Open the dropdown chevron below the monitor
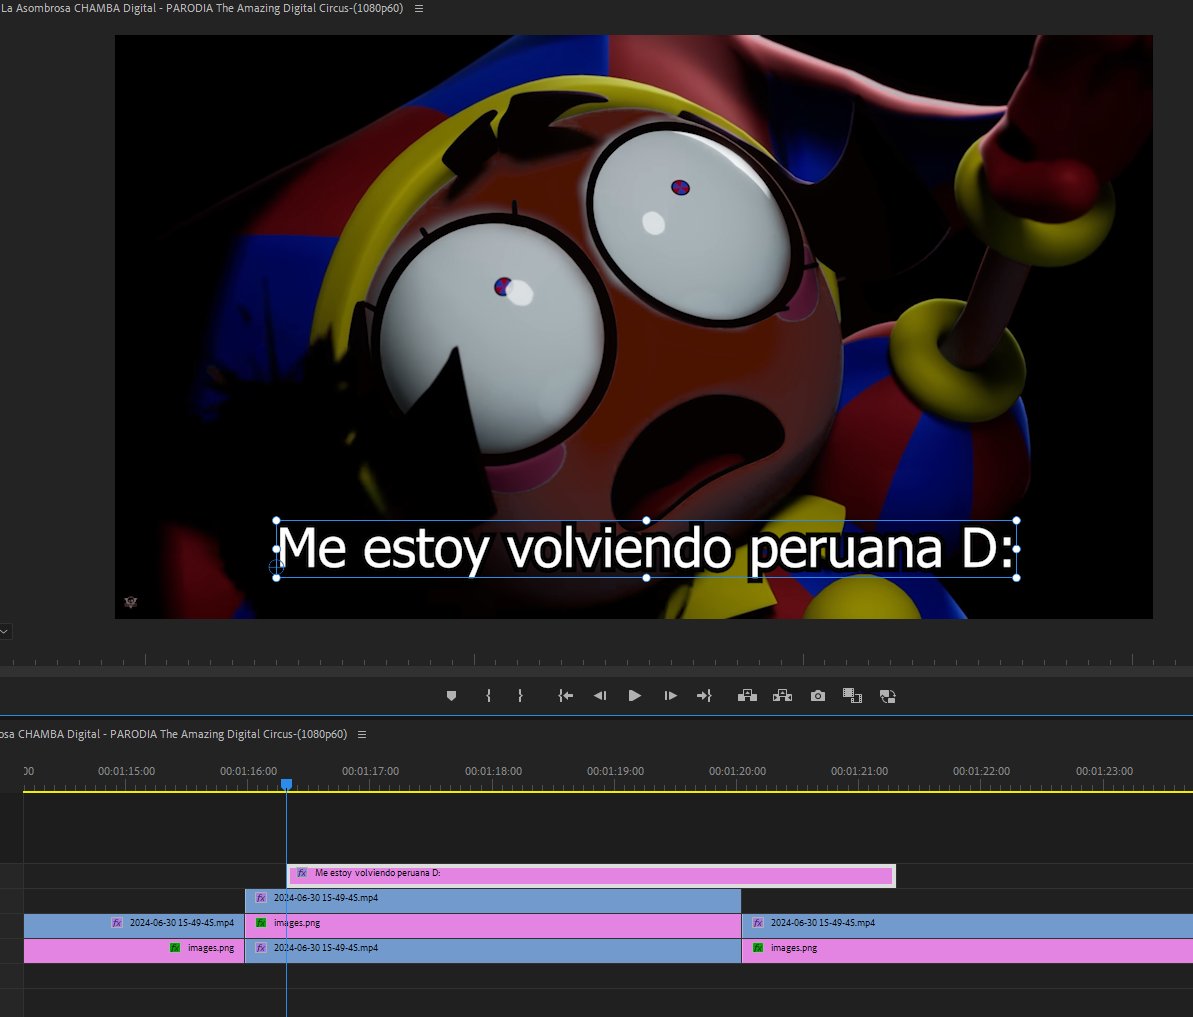The image size is (1193, 1017). click(4, 631)
